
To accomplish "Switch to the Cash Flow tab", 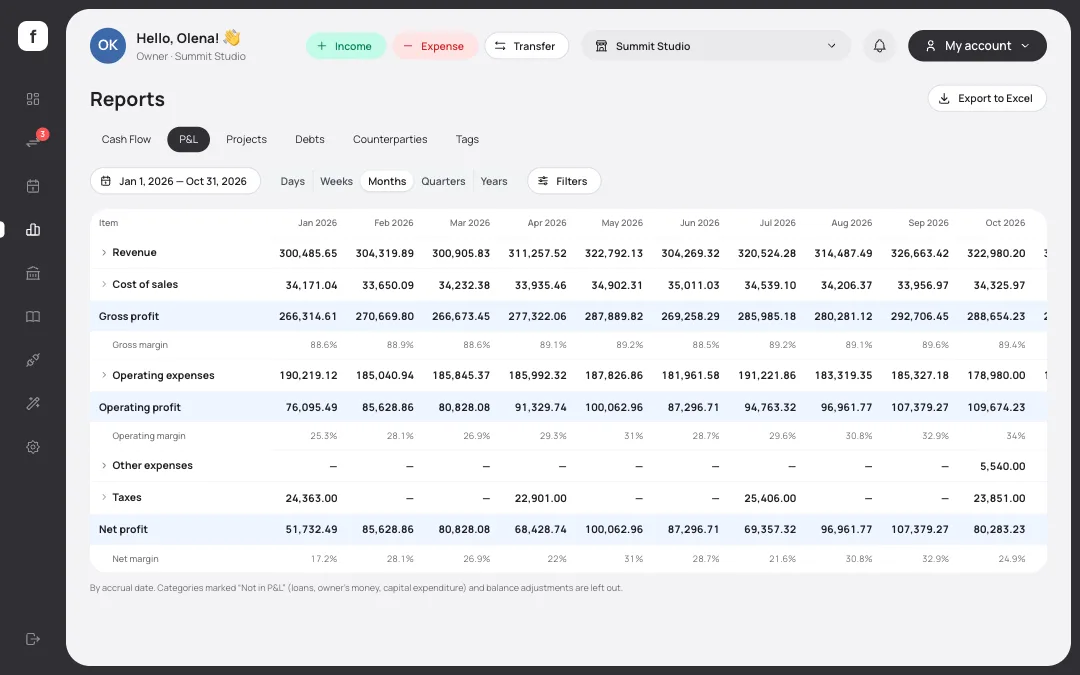I will [x=126, y=139].
